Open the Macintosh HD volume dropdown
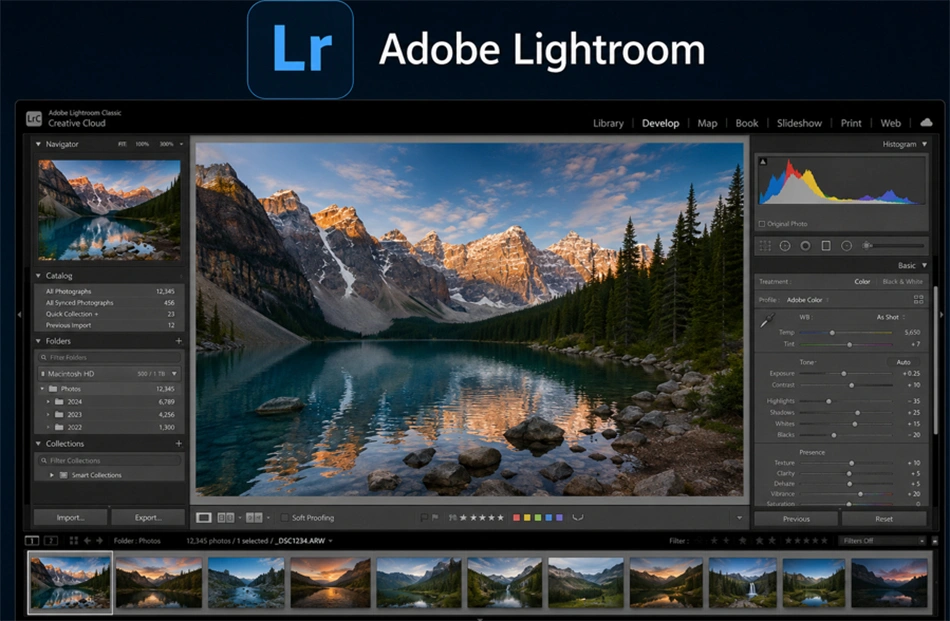Viewport: 950px width, 621px height. pyautogui.click(x=174, y=374)
